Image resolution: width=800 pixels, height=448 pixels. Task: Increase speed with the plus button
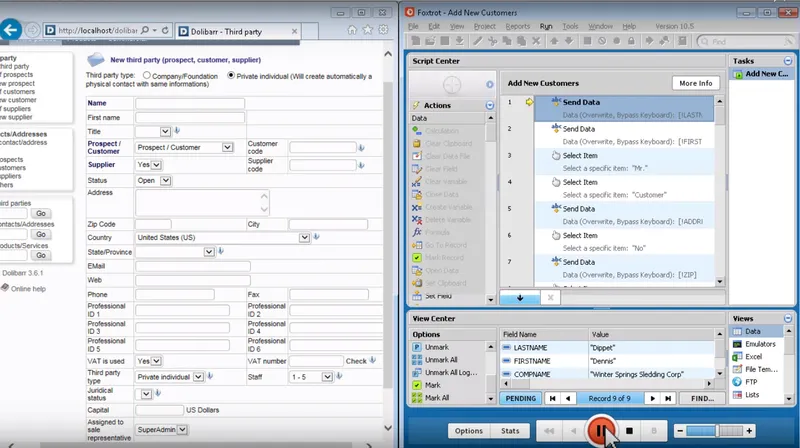[x=749, y=431]
